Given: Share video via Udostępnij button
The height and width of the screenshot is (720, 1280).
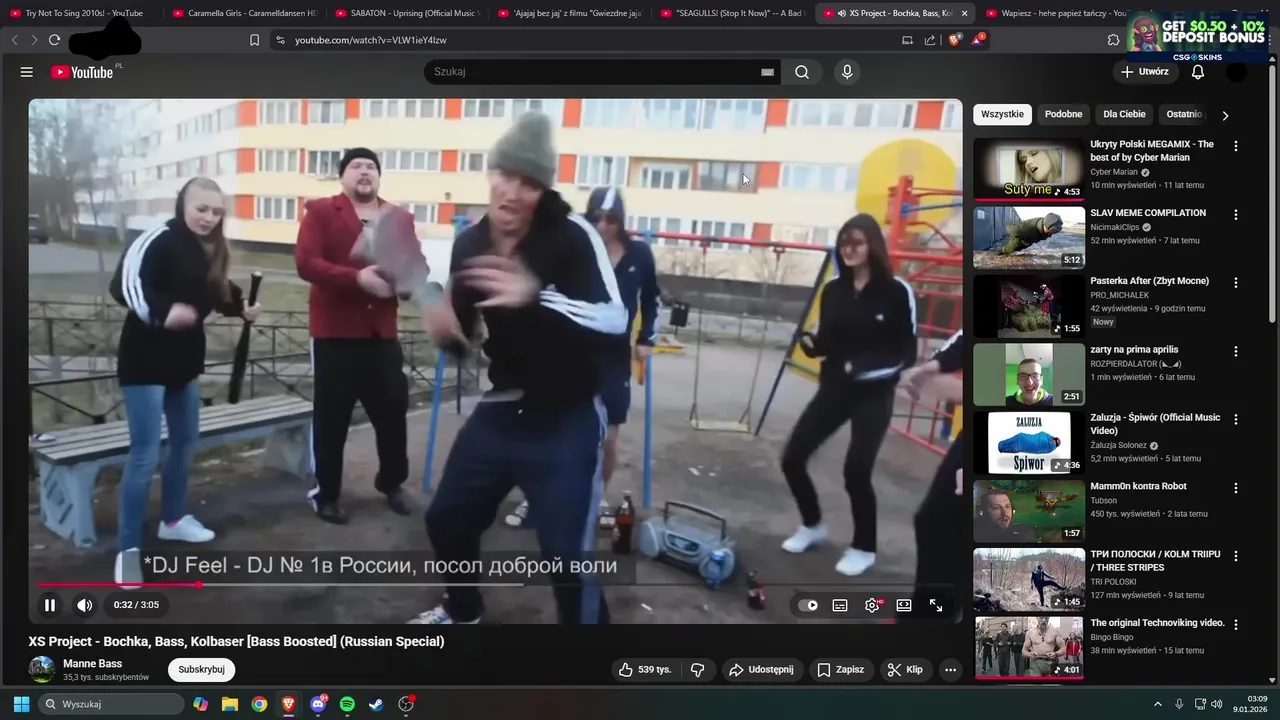Looking at the screenshot, I should pyautogui.click(x=762, y=670).
